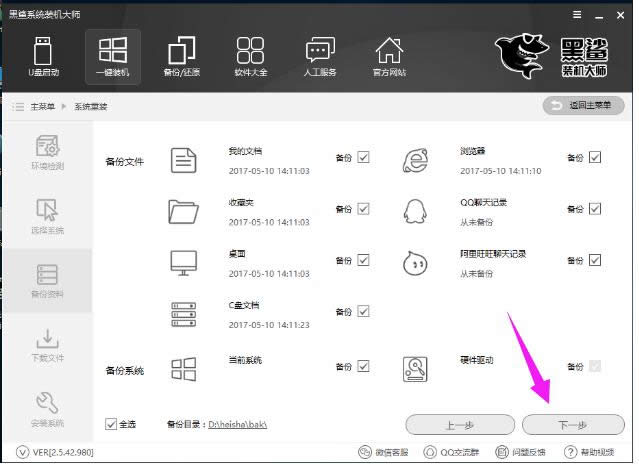Toggle the 全选 select-all checkbox
This screenshot has height=469, width=639.
click(111, 424)
